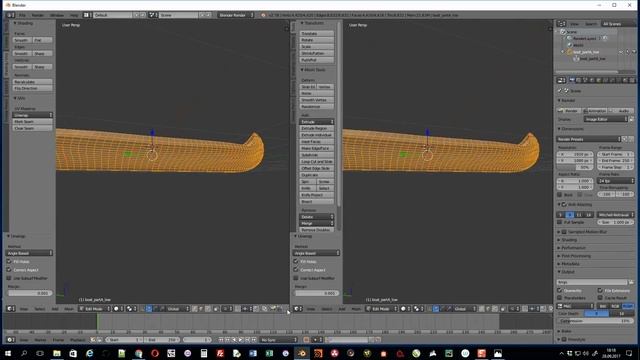
Task: Open Angle Based method dropdown in left shelf
Action: pyautogui.click(x=30, y=253)
